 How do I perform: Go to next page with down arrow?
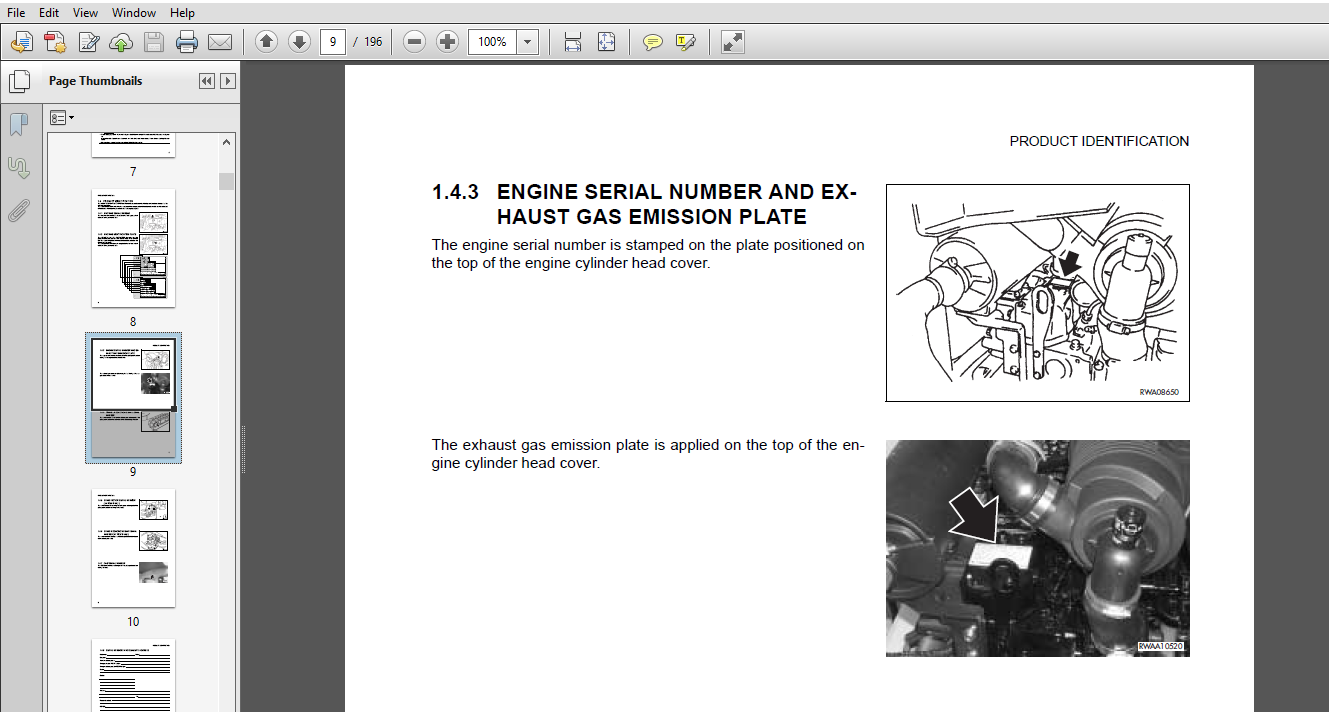[x=299, y=42]
